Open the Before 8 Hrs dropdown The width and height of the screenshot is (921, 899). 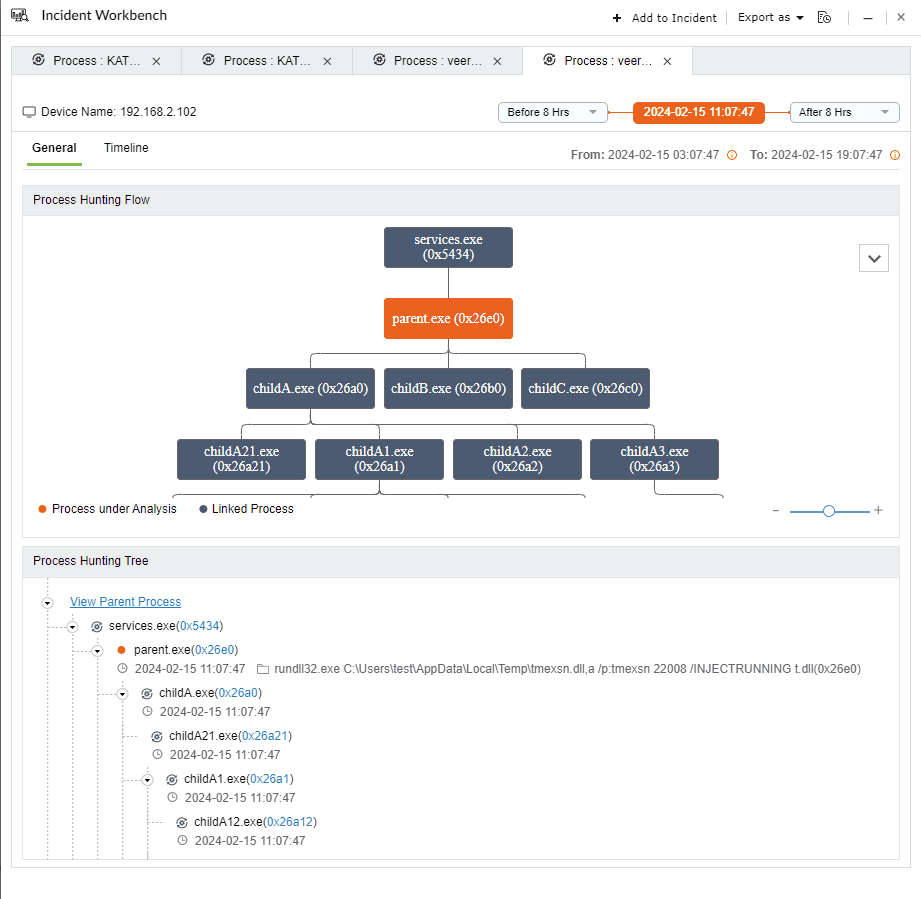click(552, 112)
